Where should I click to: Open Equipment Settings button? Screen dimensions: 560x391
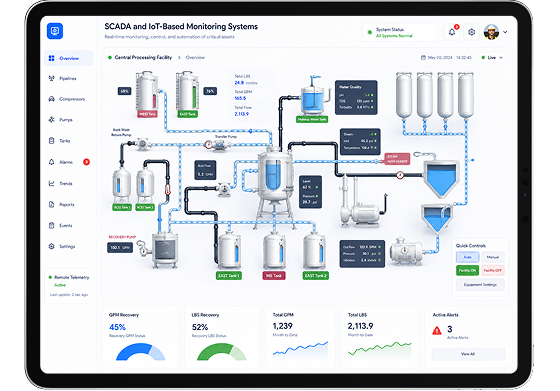pyautogui.click(x=480, y=285)
